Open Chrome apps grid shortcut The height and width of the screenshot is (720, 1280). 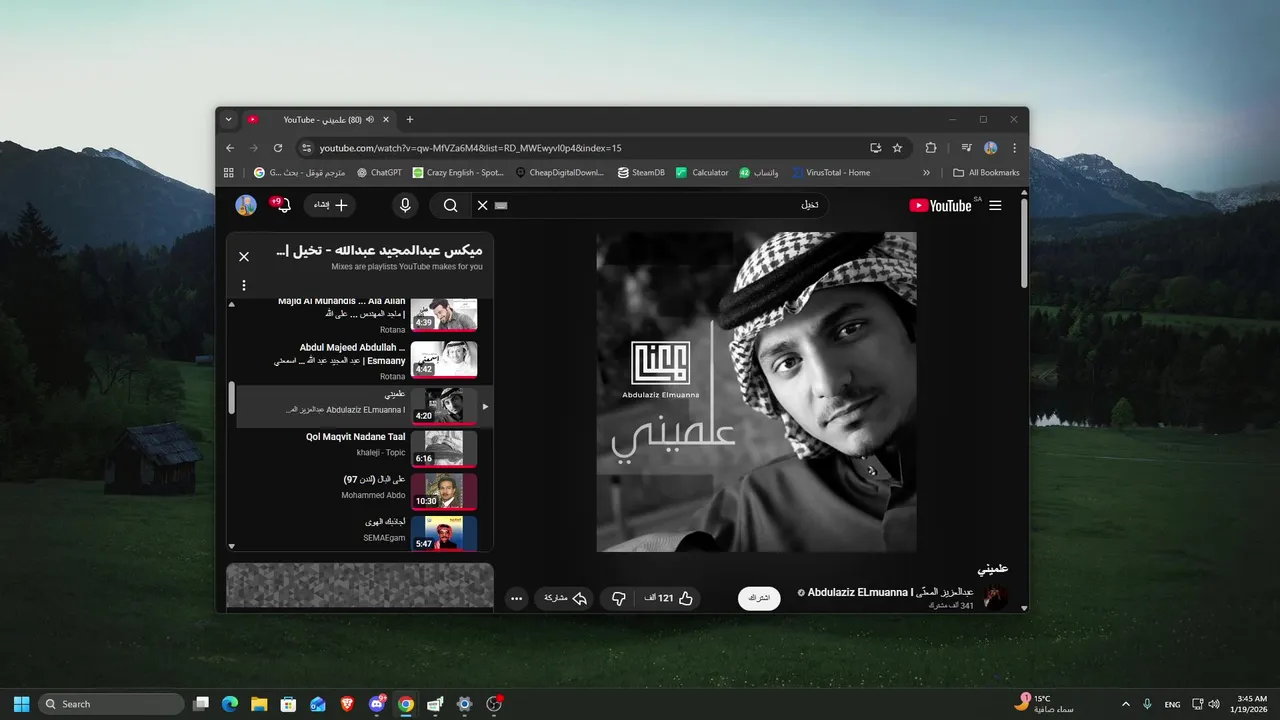click(x=229, y=172)
